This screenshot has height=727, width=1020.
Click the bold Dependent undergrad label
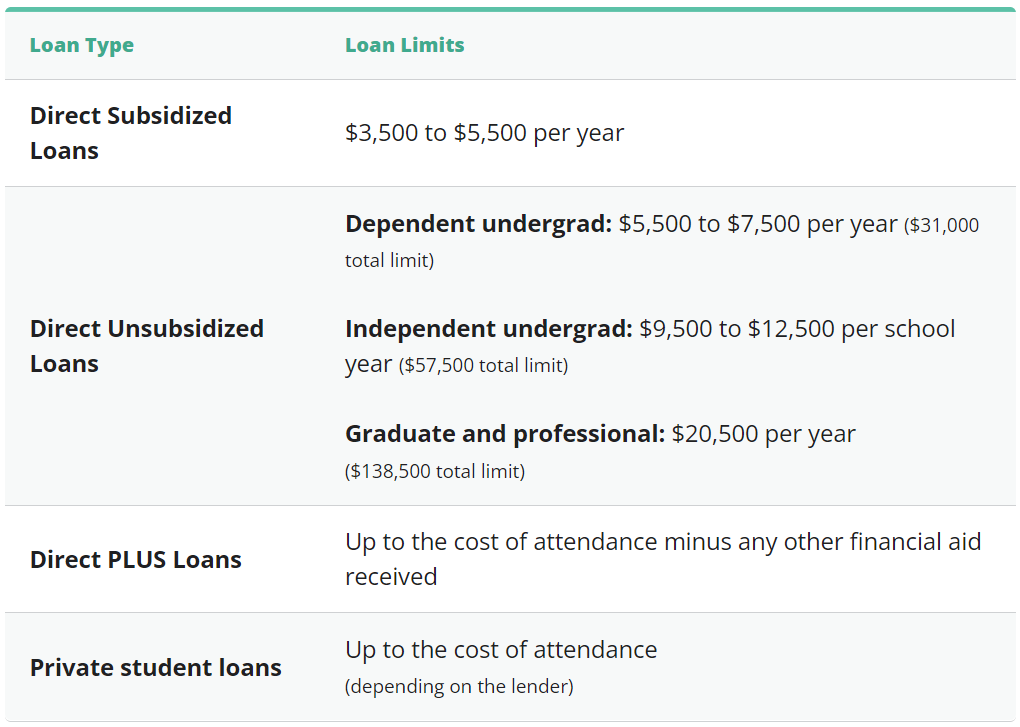(478, 224)
